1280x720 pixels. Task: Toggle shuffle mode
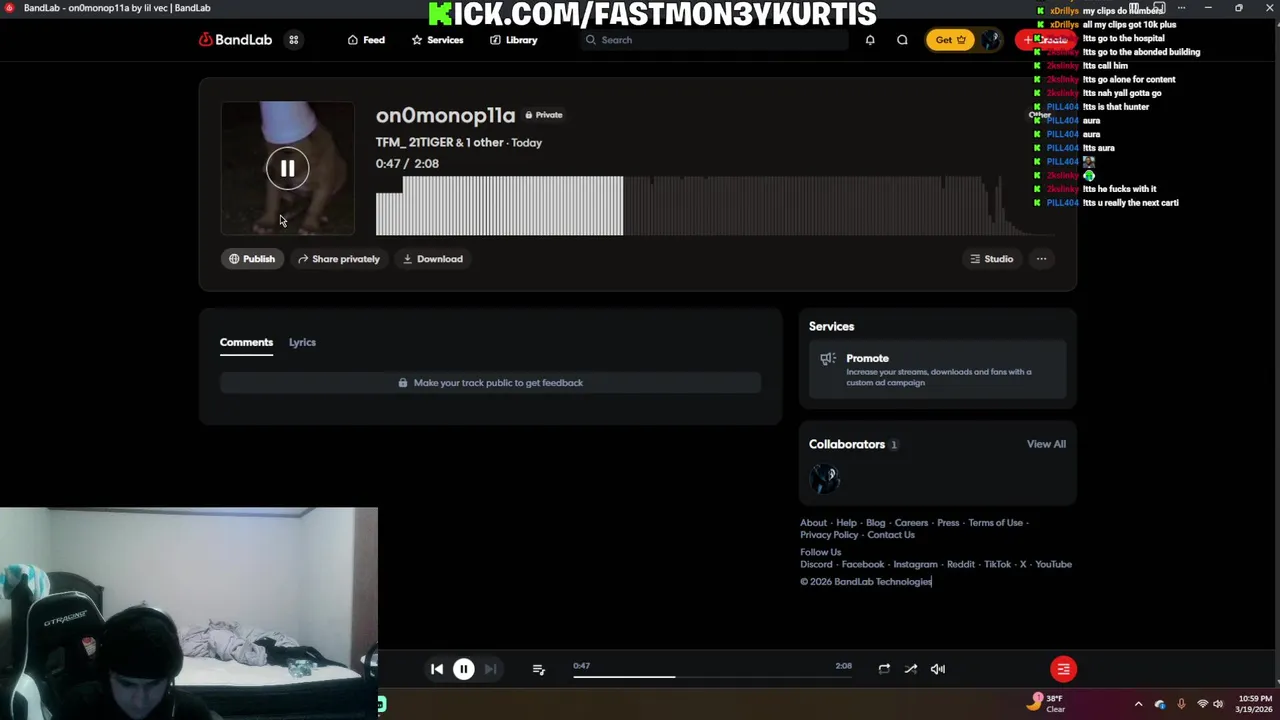911,669
